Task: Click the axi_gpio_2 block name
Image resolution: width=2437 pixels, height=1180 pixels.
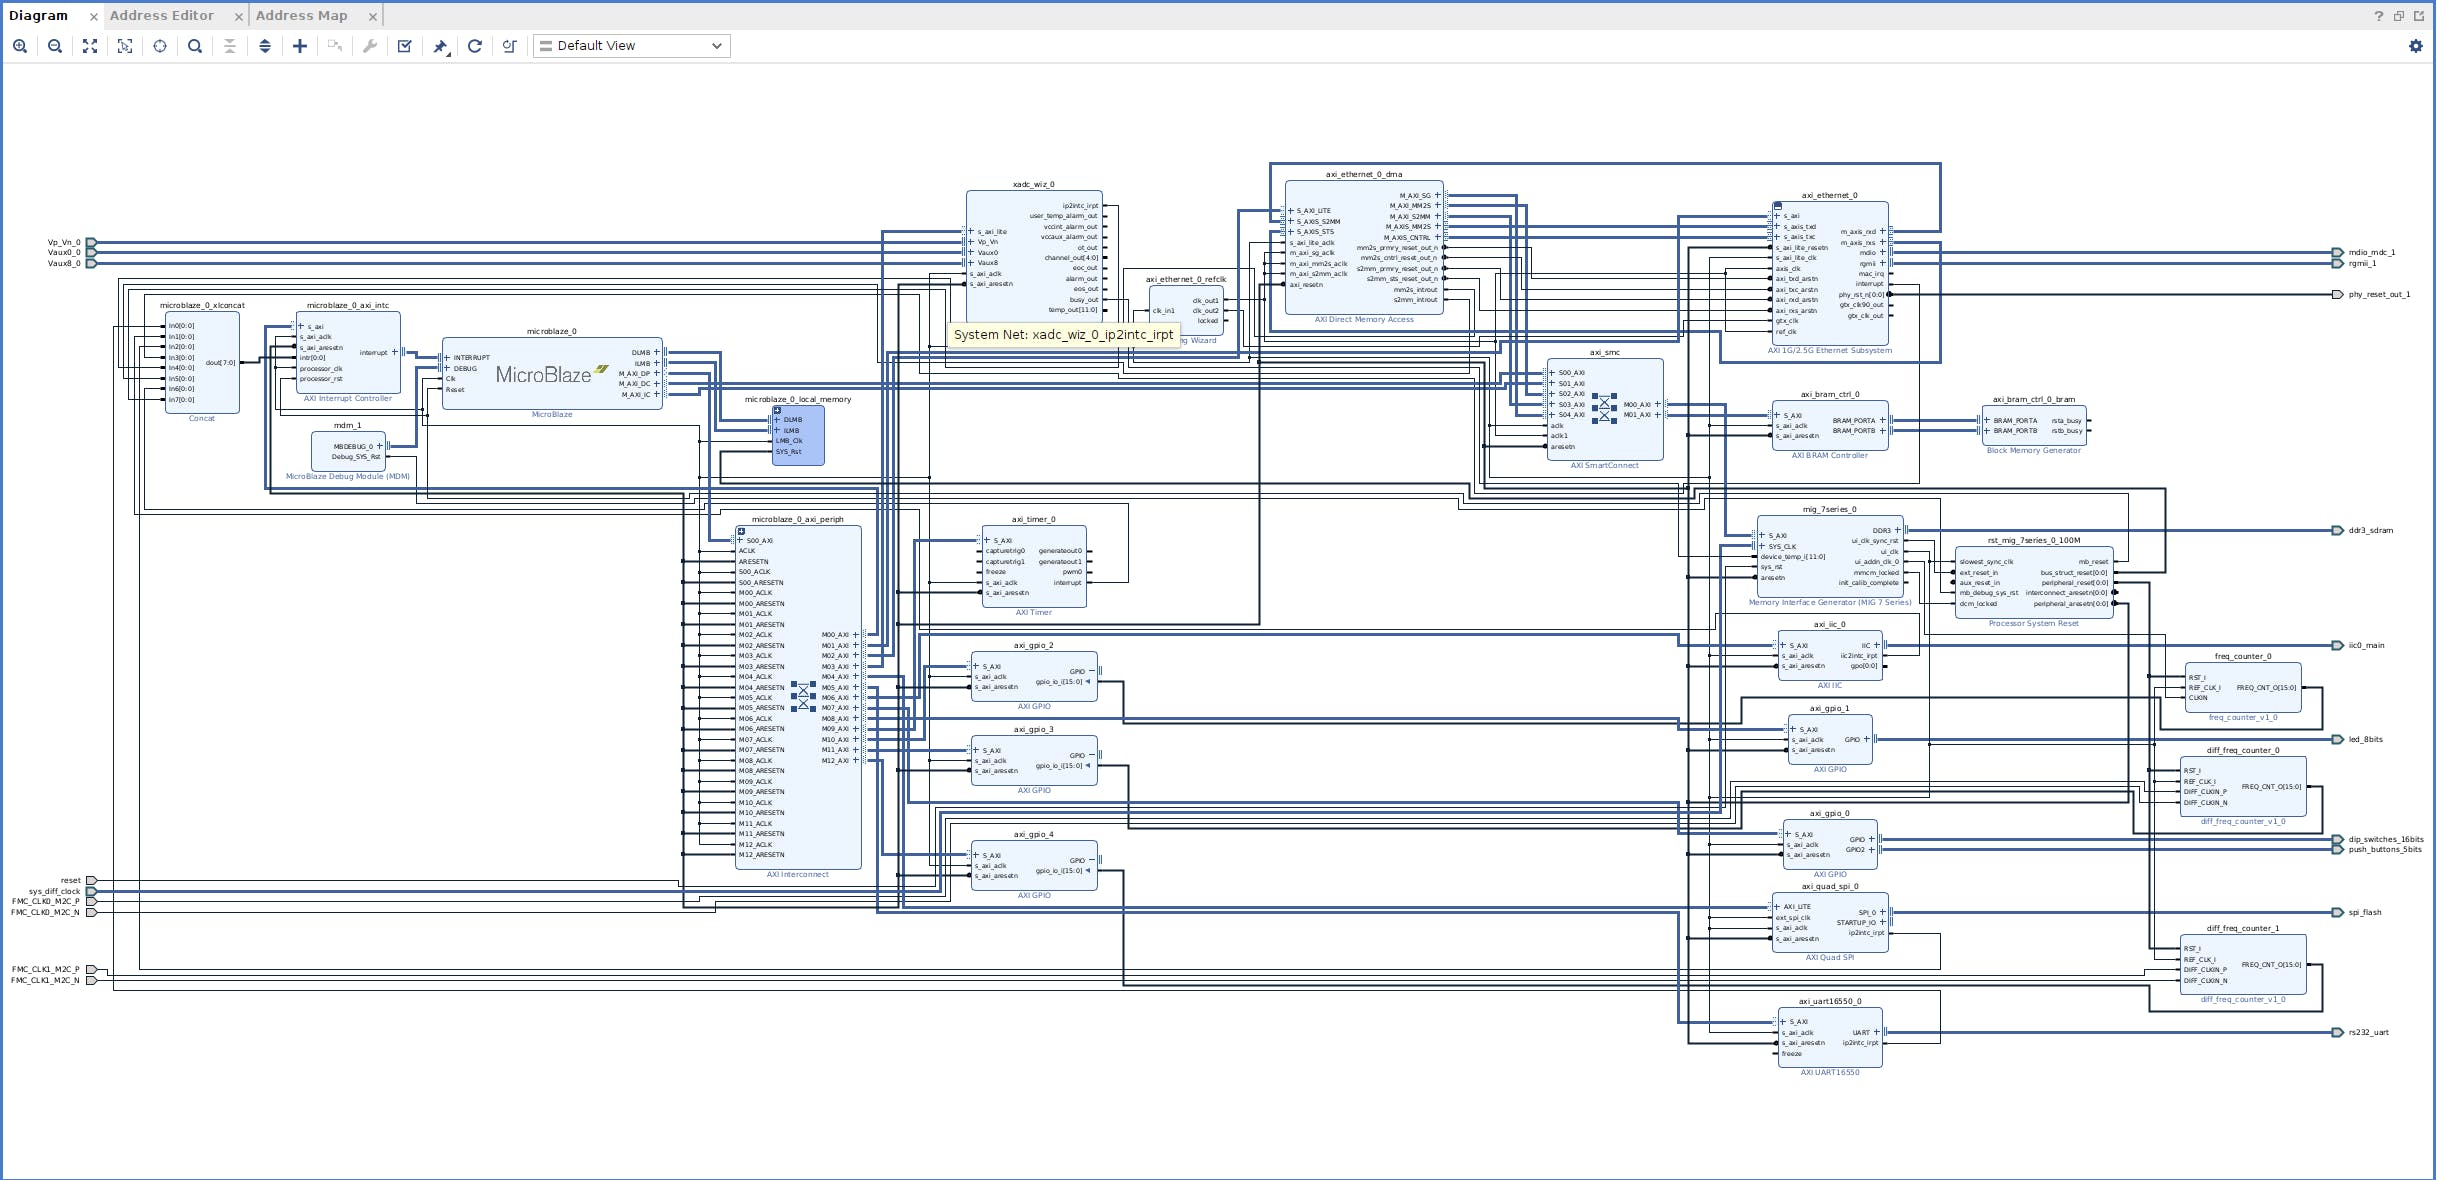Action: pos(1033,645)
